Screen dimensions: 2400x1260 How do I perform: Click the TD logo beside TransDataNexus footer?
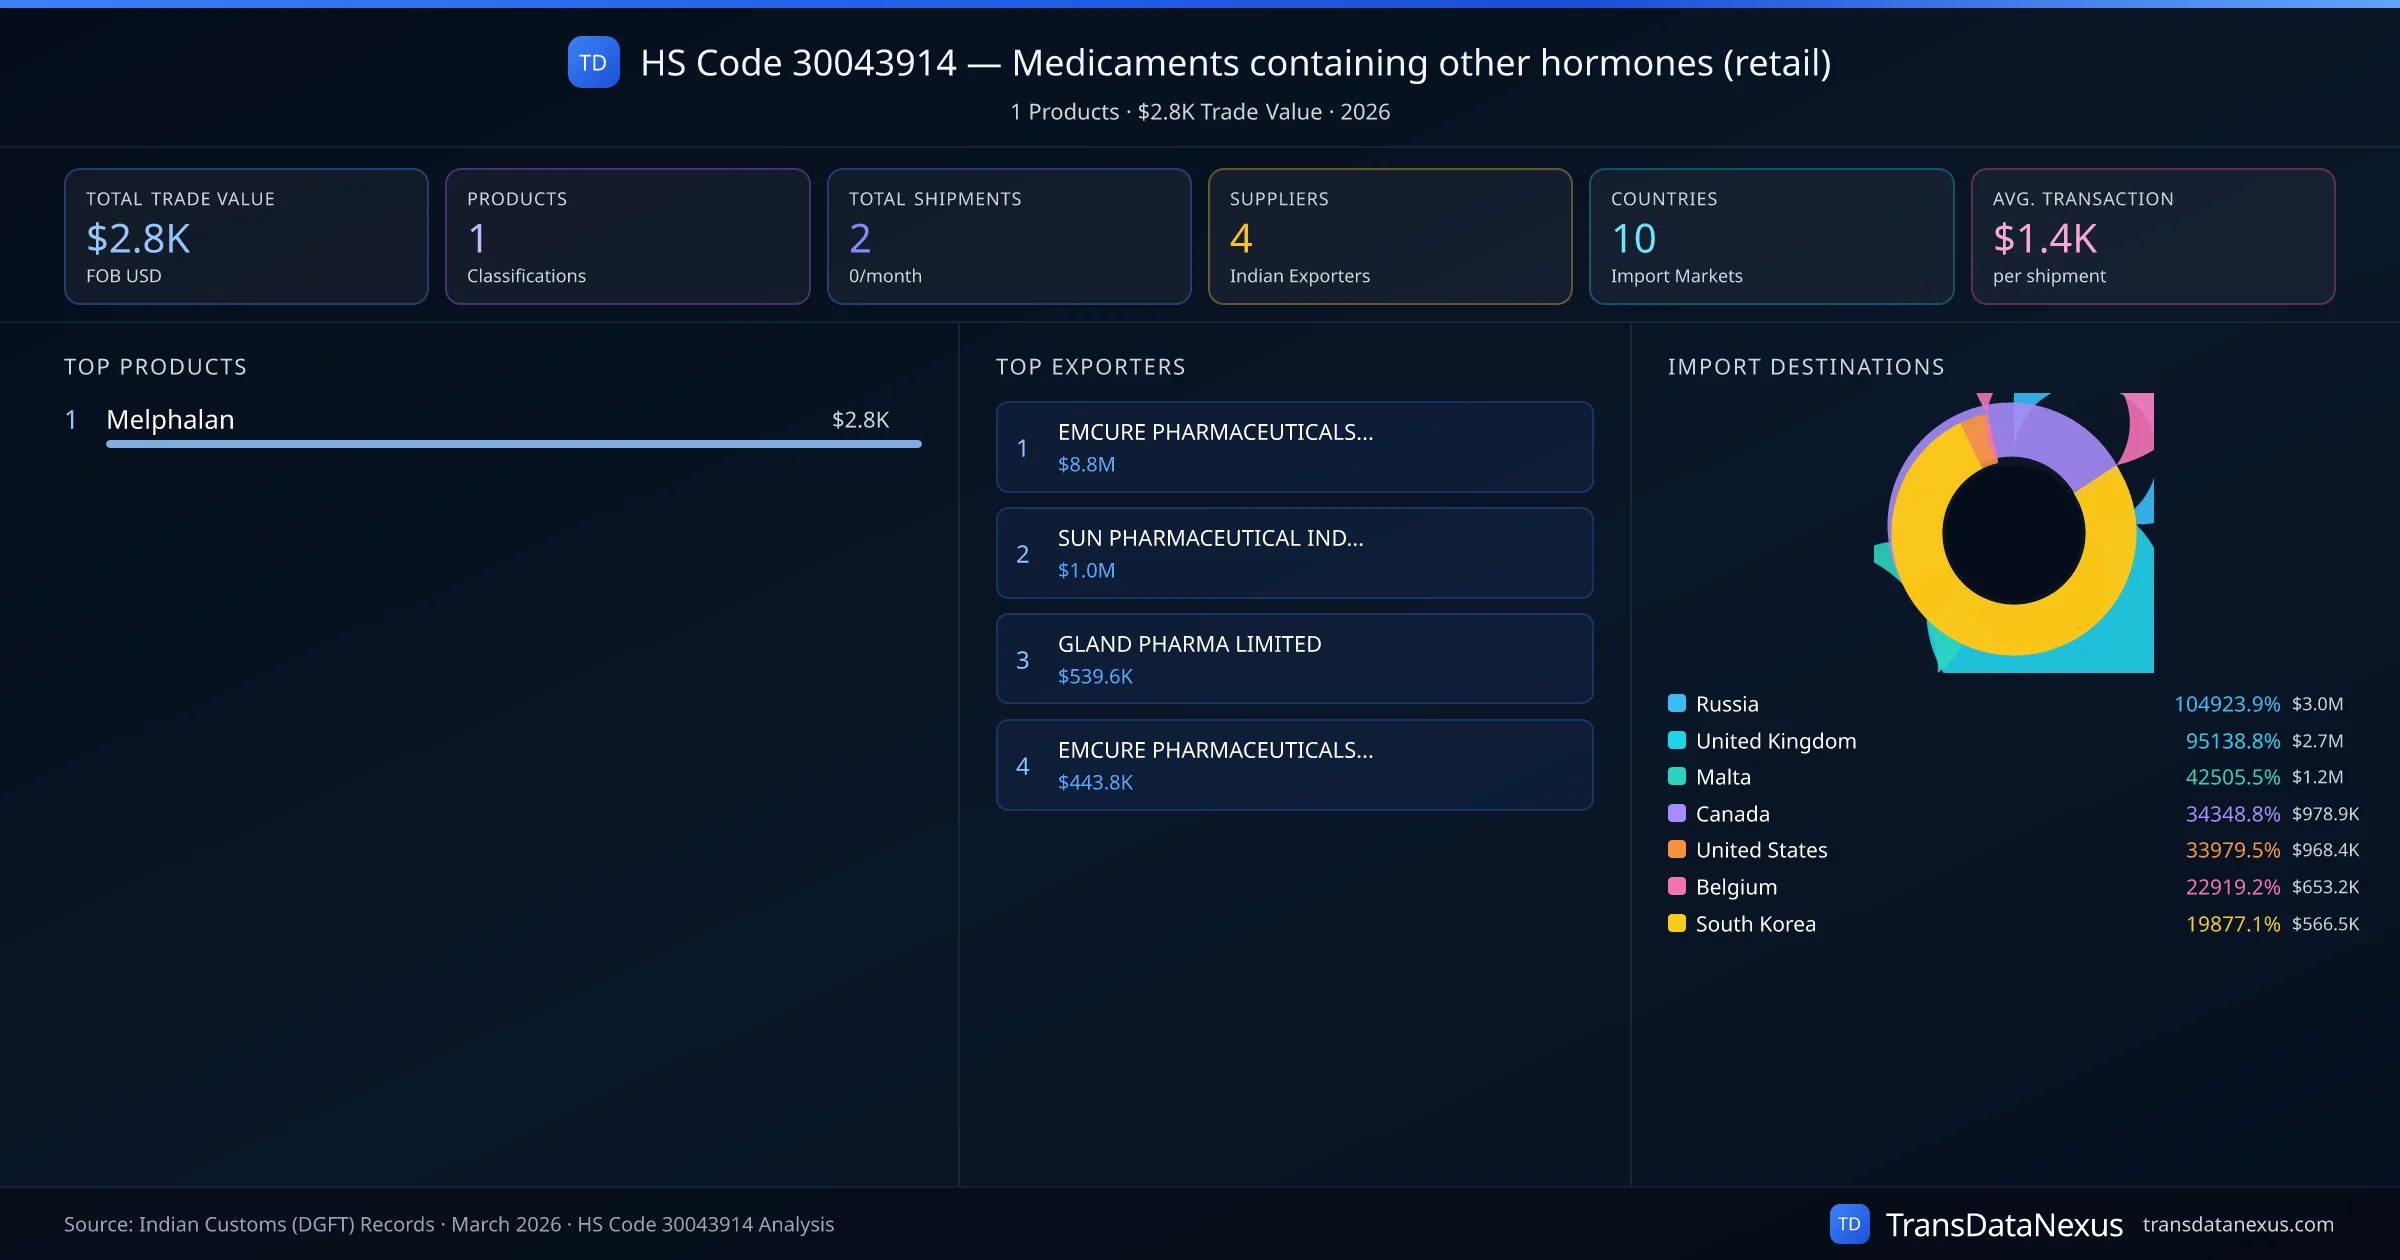click(1849, 1224)
